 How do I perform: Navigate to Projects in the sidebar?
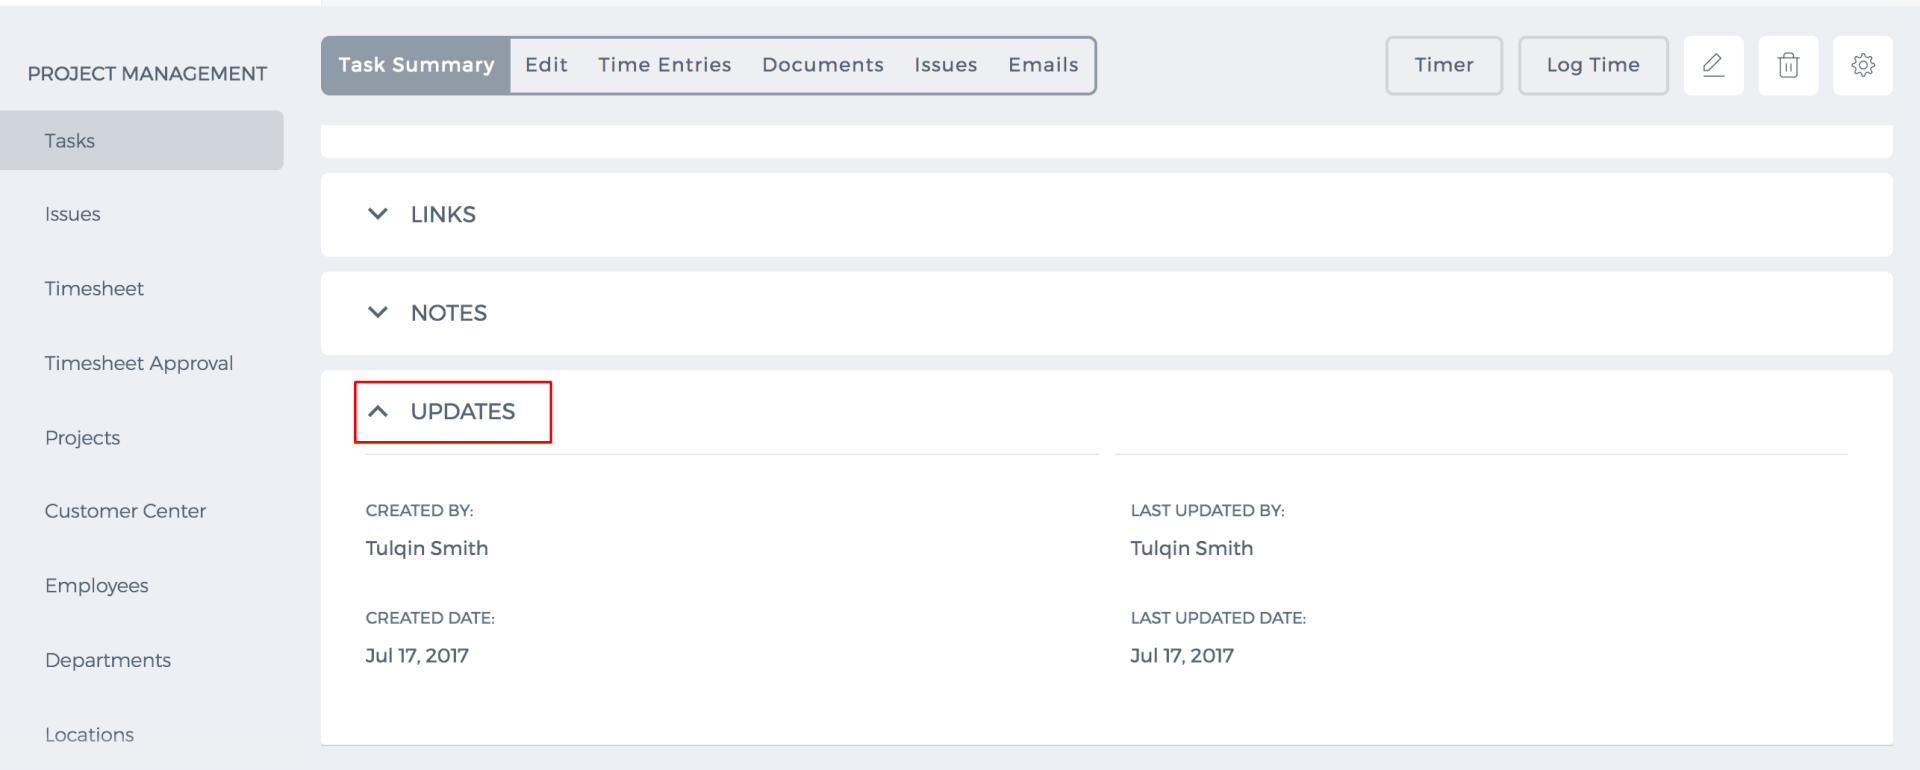(82, 438)
